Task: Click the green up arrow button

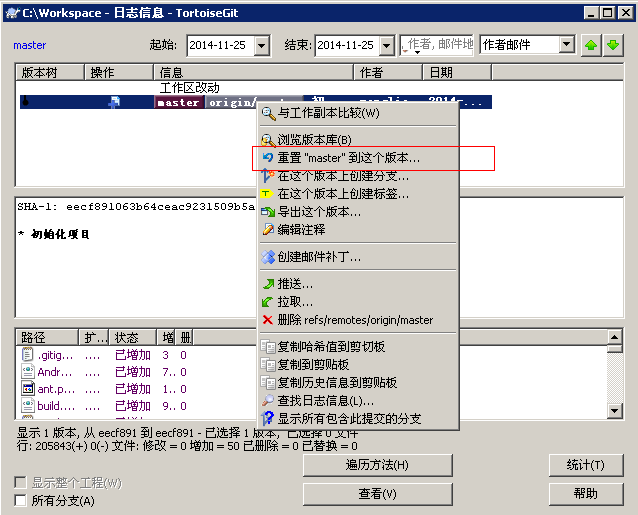Action: (592, 45)
